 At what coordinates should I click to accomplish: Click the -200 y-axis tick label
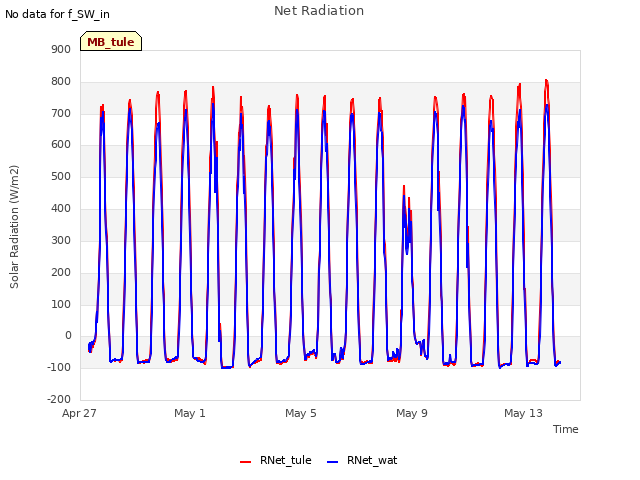coord(59,399)
